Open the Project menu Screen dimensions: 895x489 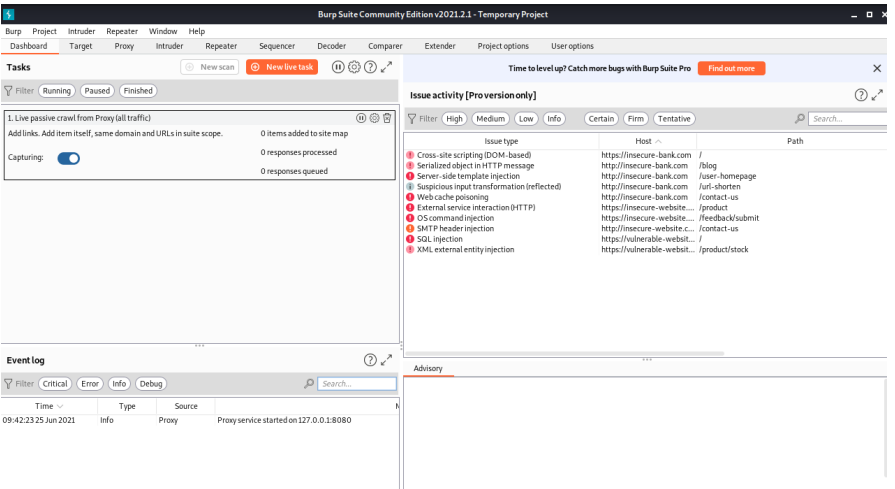click(44, 31)
